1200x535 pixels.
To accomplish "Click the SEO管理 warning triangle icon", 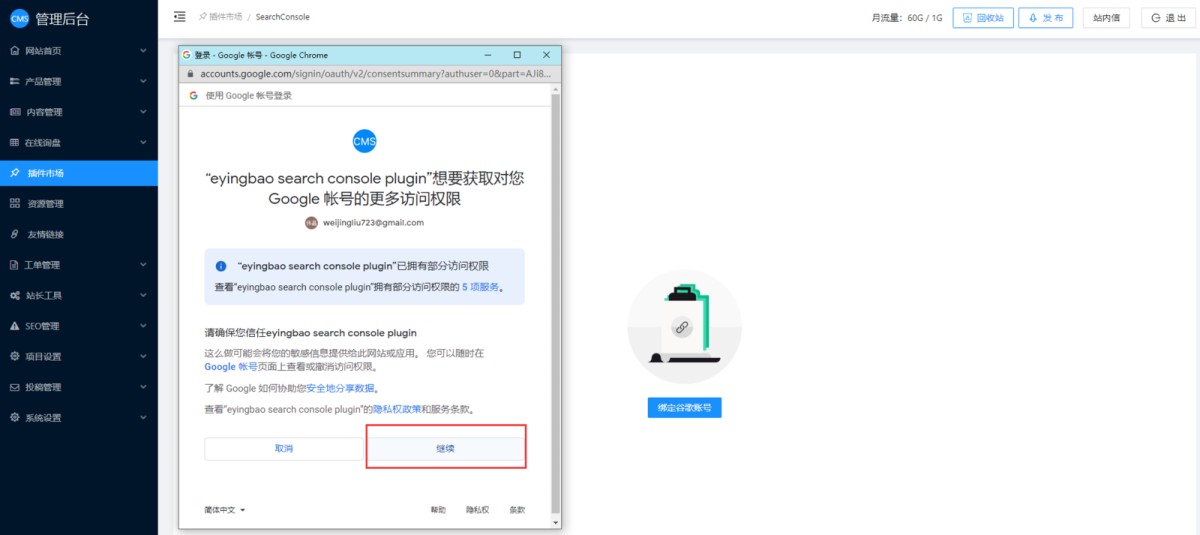I will (x=14, y=326).
